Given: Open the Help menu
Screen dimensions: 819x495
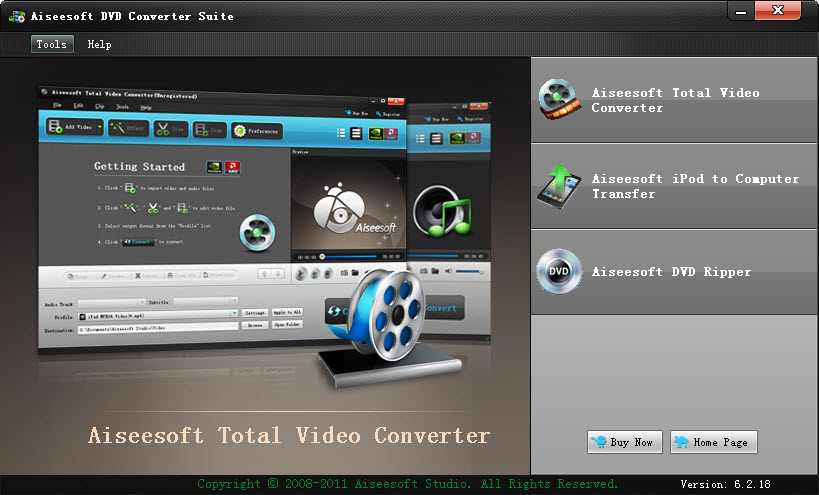Looking at the screenshot, I should click(99, 44).
